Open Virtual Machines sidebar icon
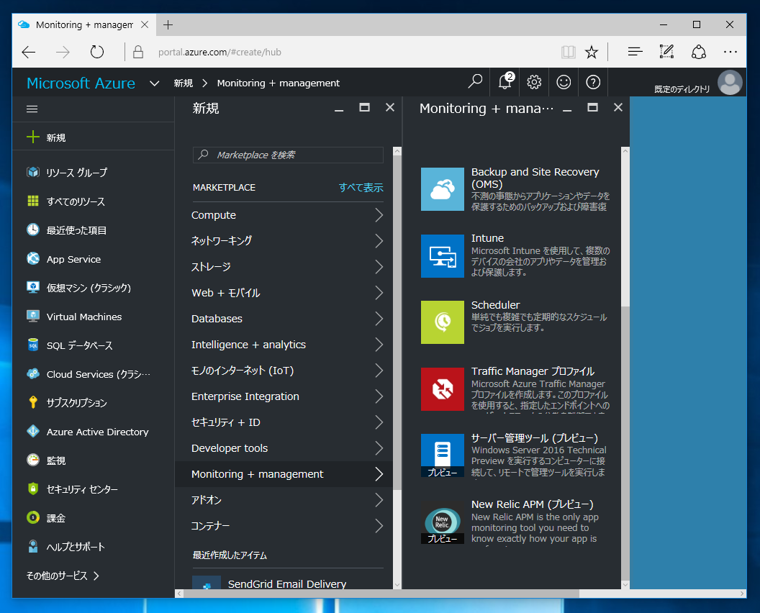The image size is (760, 613). pos(33,316)
